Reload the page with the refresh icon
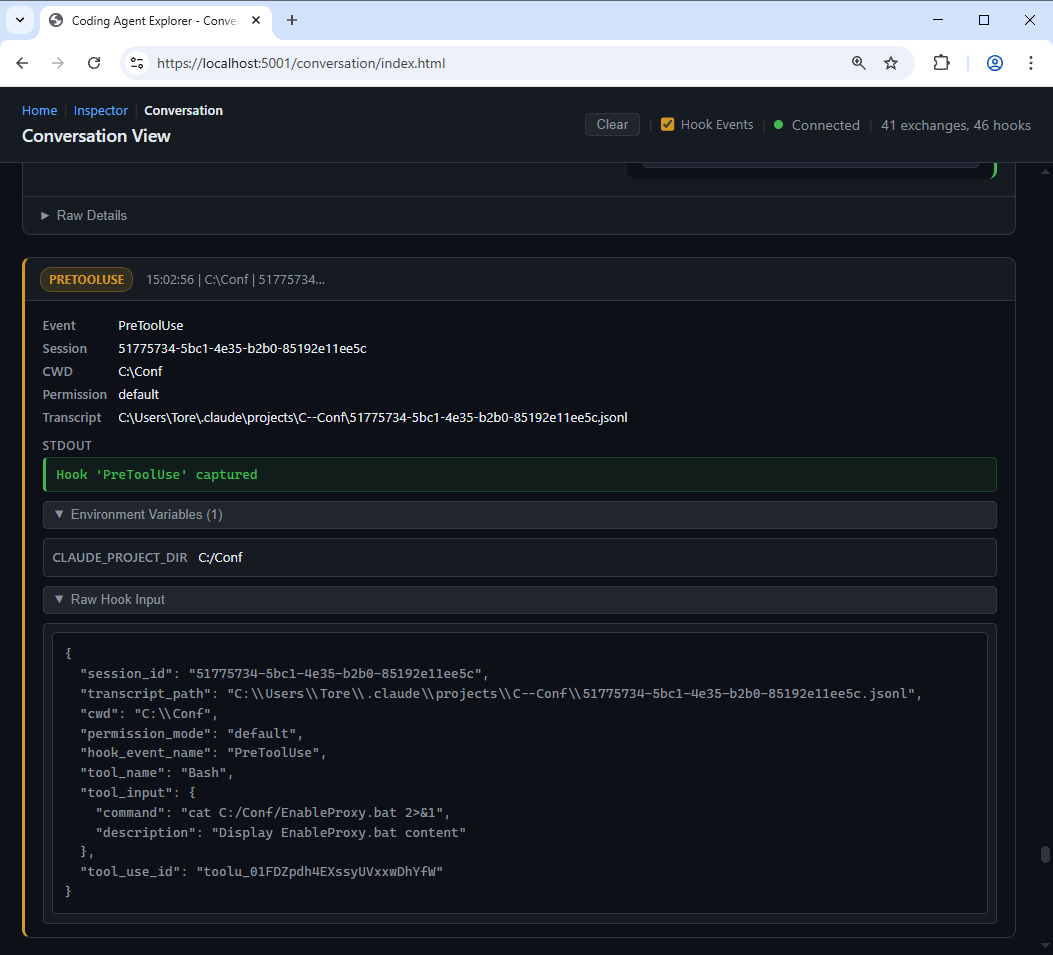 [94, 62]
